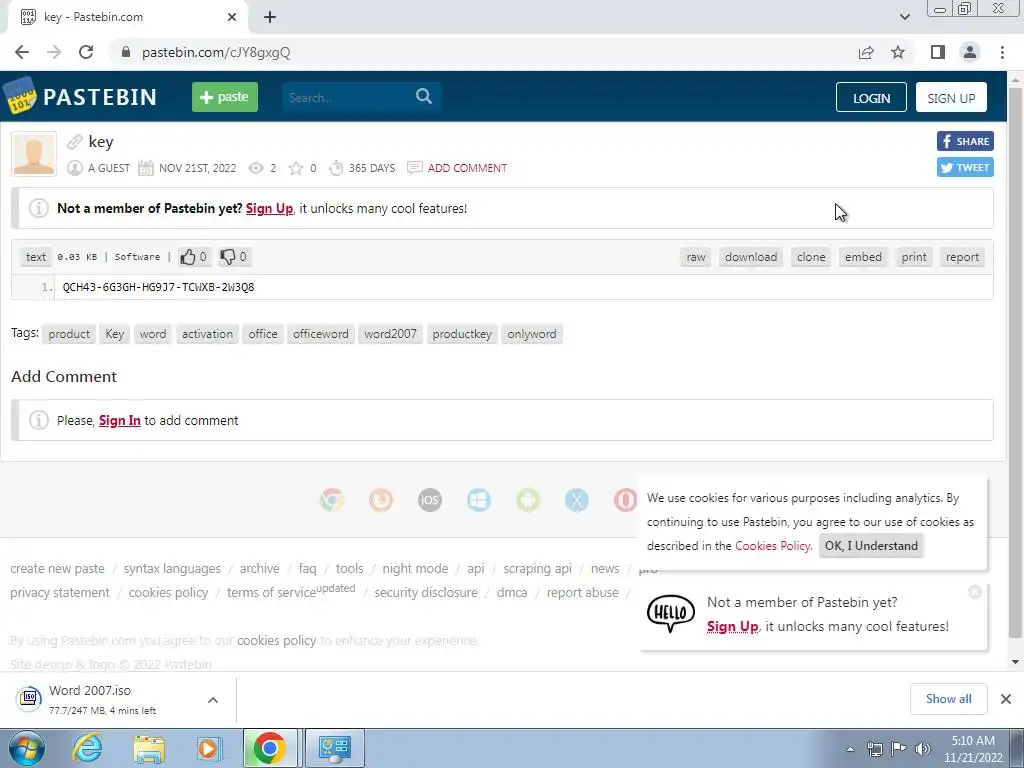Click Sign In to add comment link

[x=120, y=421]
